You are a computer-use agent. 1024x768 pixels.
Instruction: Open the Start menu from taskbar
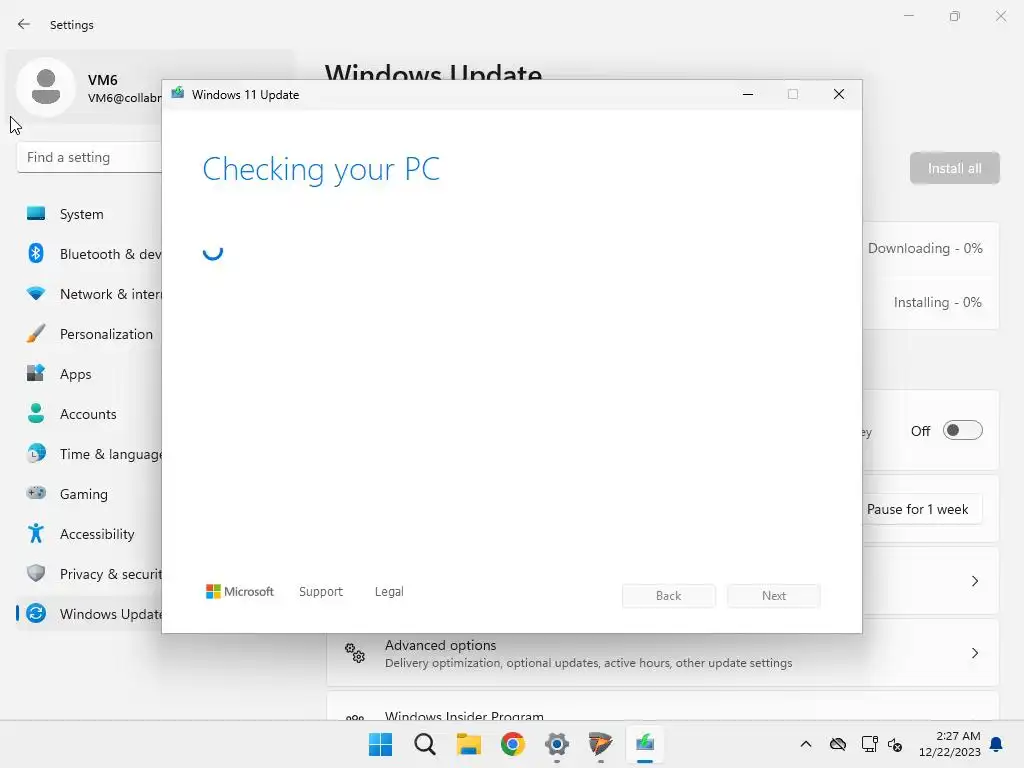[x=380, y=744]
